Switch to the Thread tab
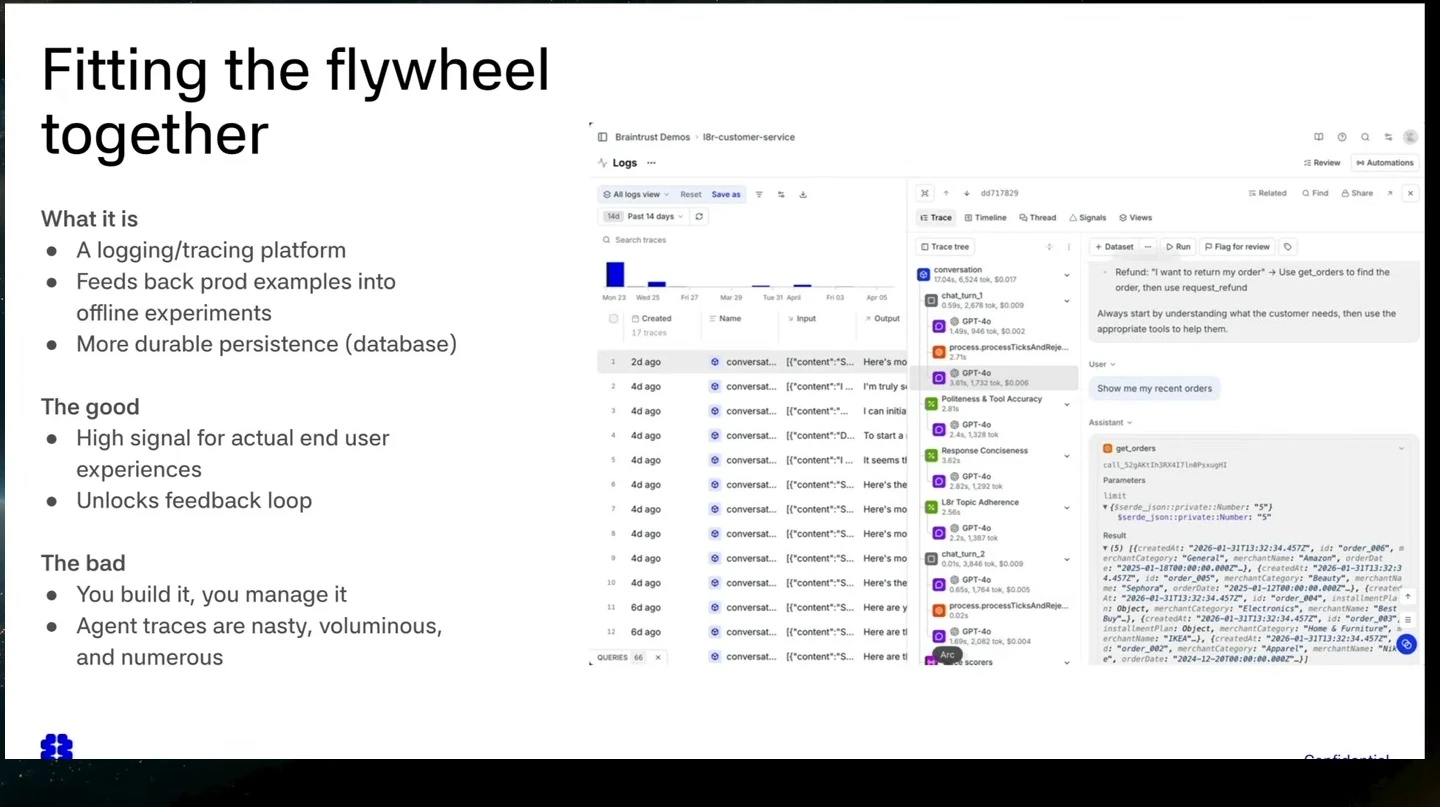The height and width of the screenshot is (807, 1440). pos(1037,217)
